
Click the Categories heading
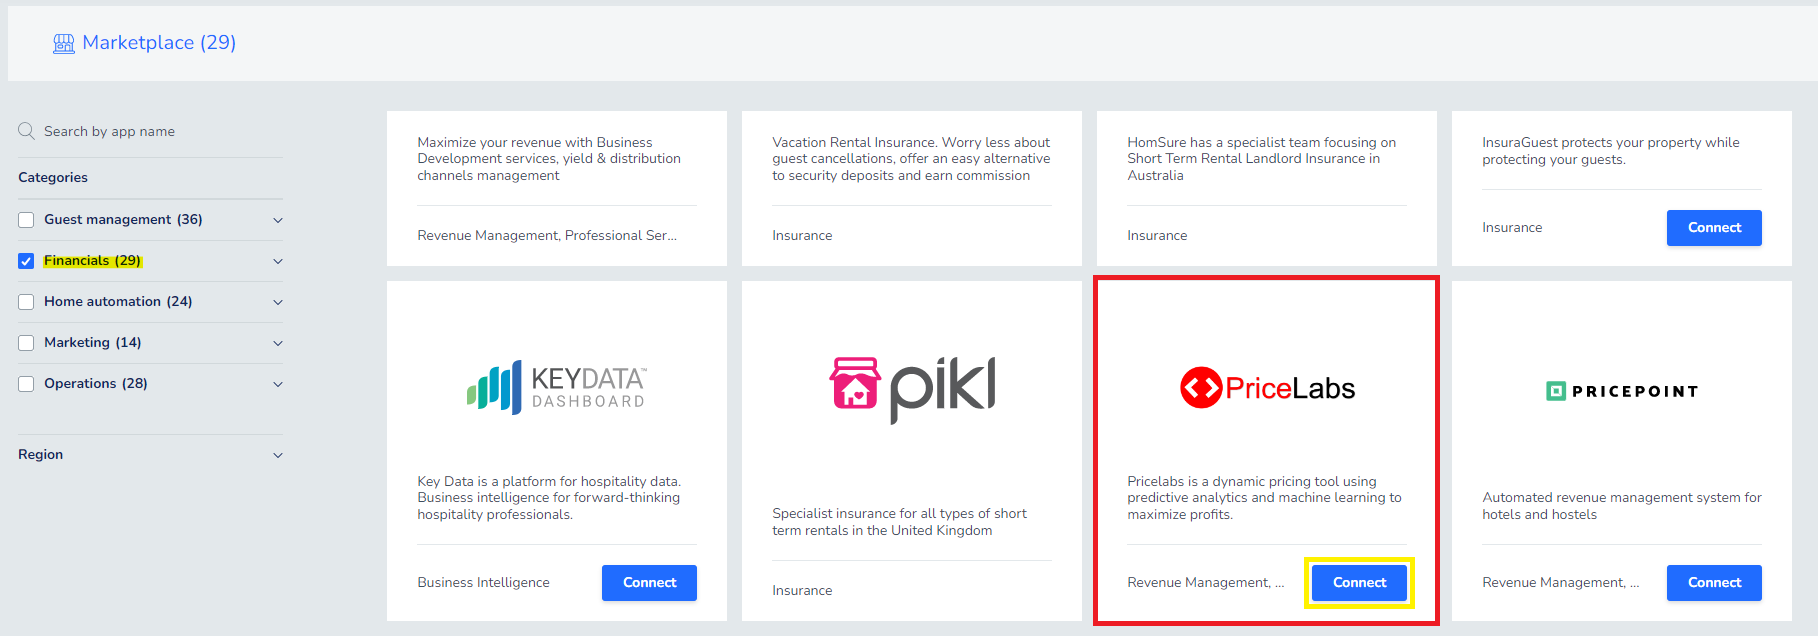coord(53,177)
